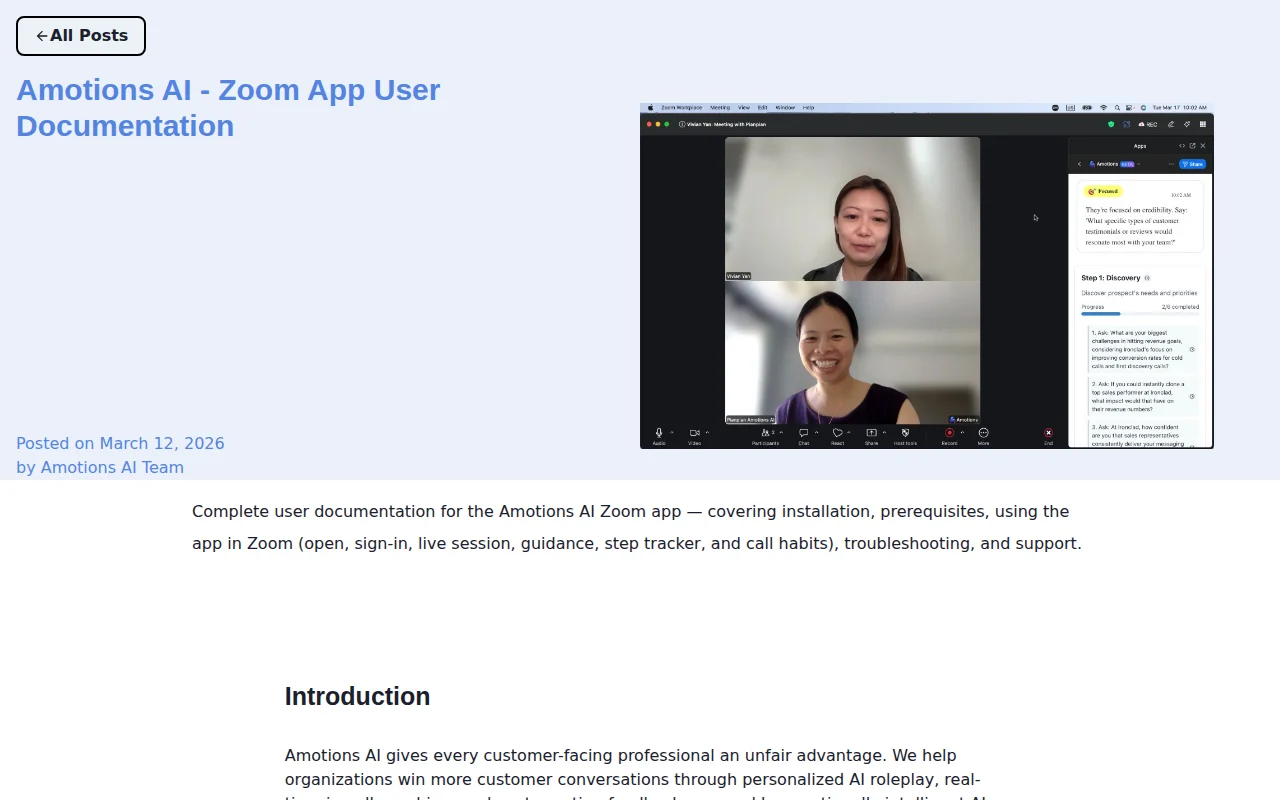Pop out the Apps panel with the external icon
1280x800 pixels.
click(x=1192, y=146)
